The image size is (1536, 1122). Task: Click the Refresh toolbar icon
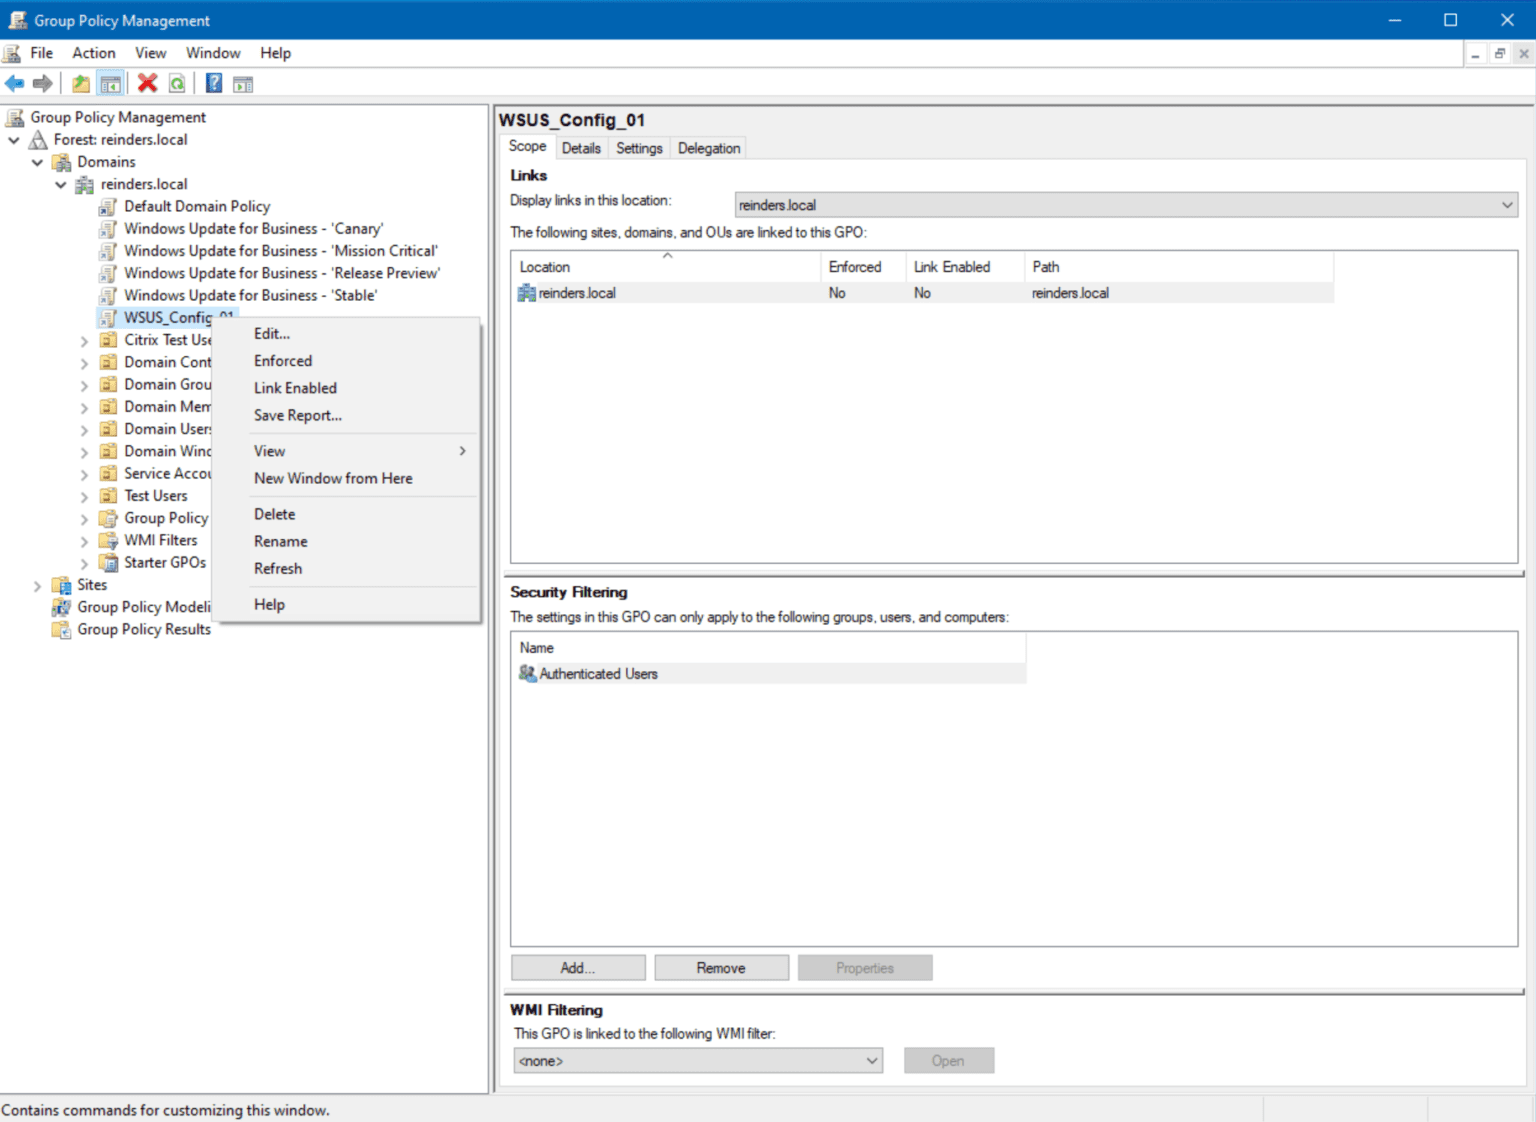pyautogui.click(x=177, y=83)
